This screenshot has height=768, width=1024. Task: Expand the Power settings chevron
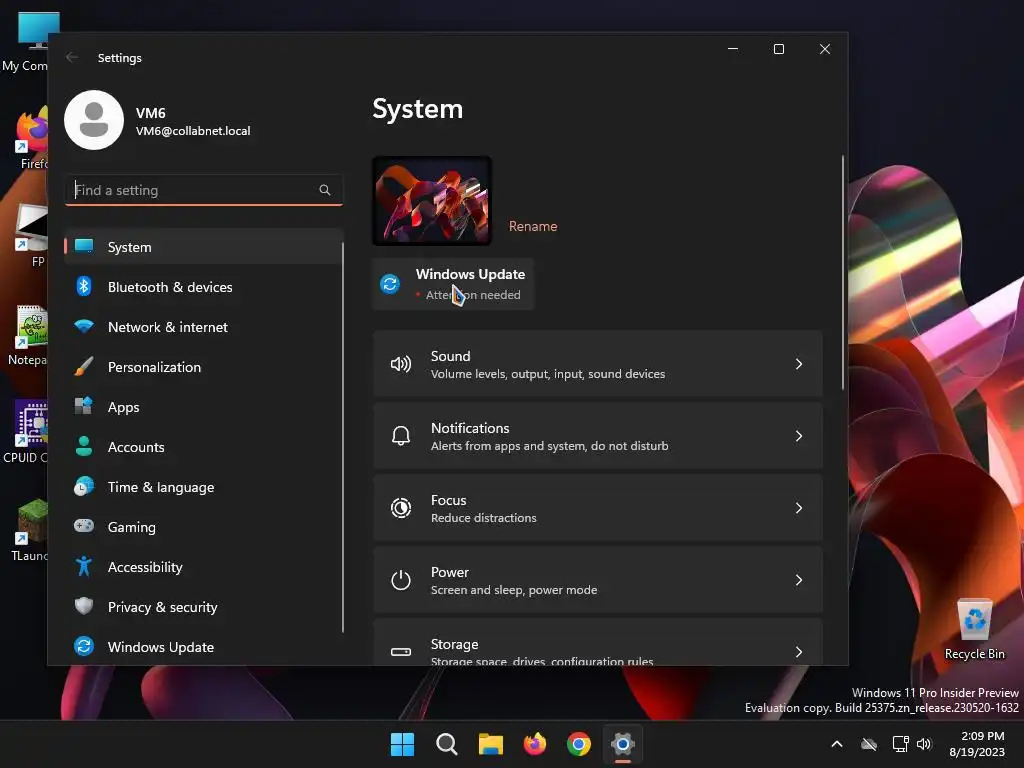click(799, 579)
